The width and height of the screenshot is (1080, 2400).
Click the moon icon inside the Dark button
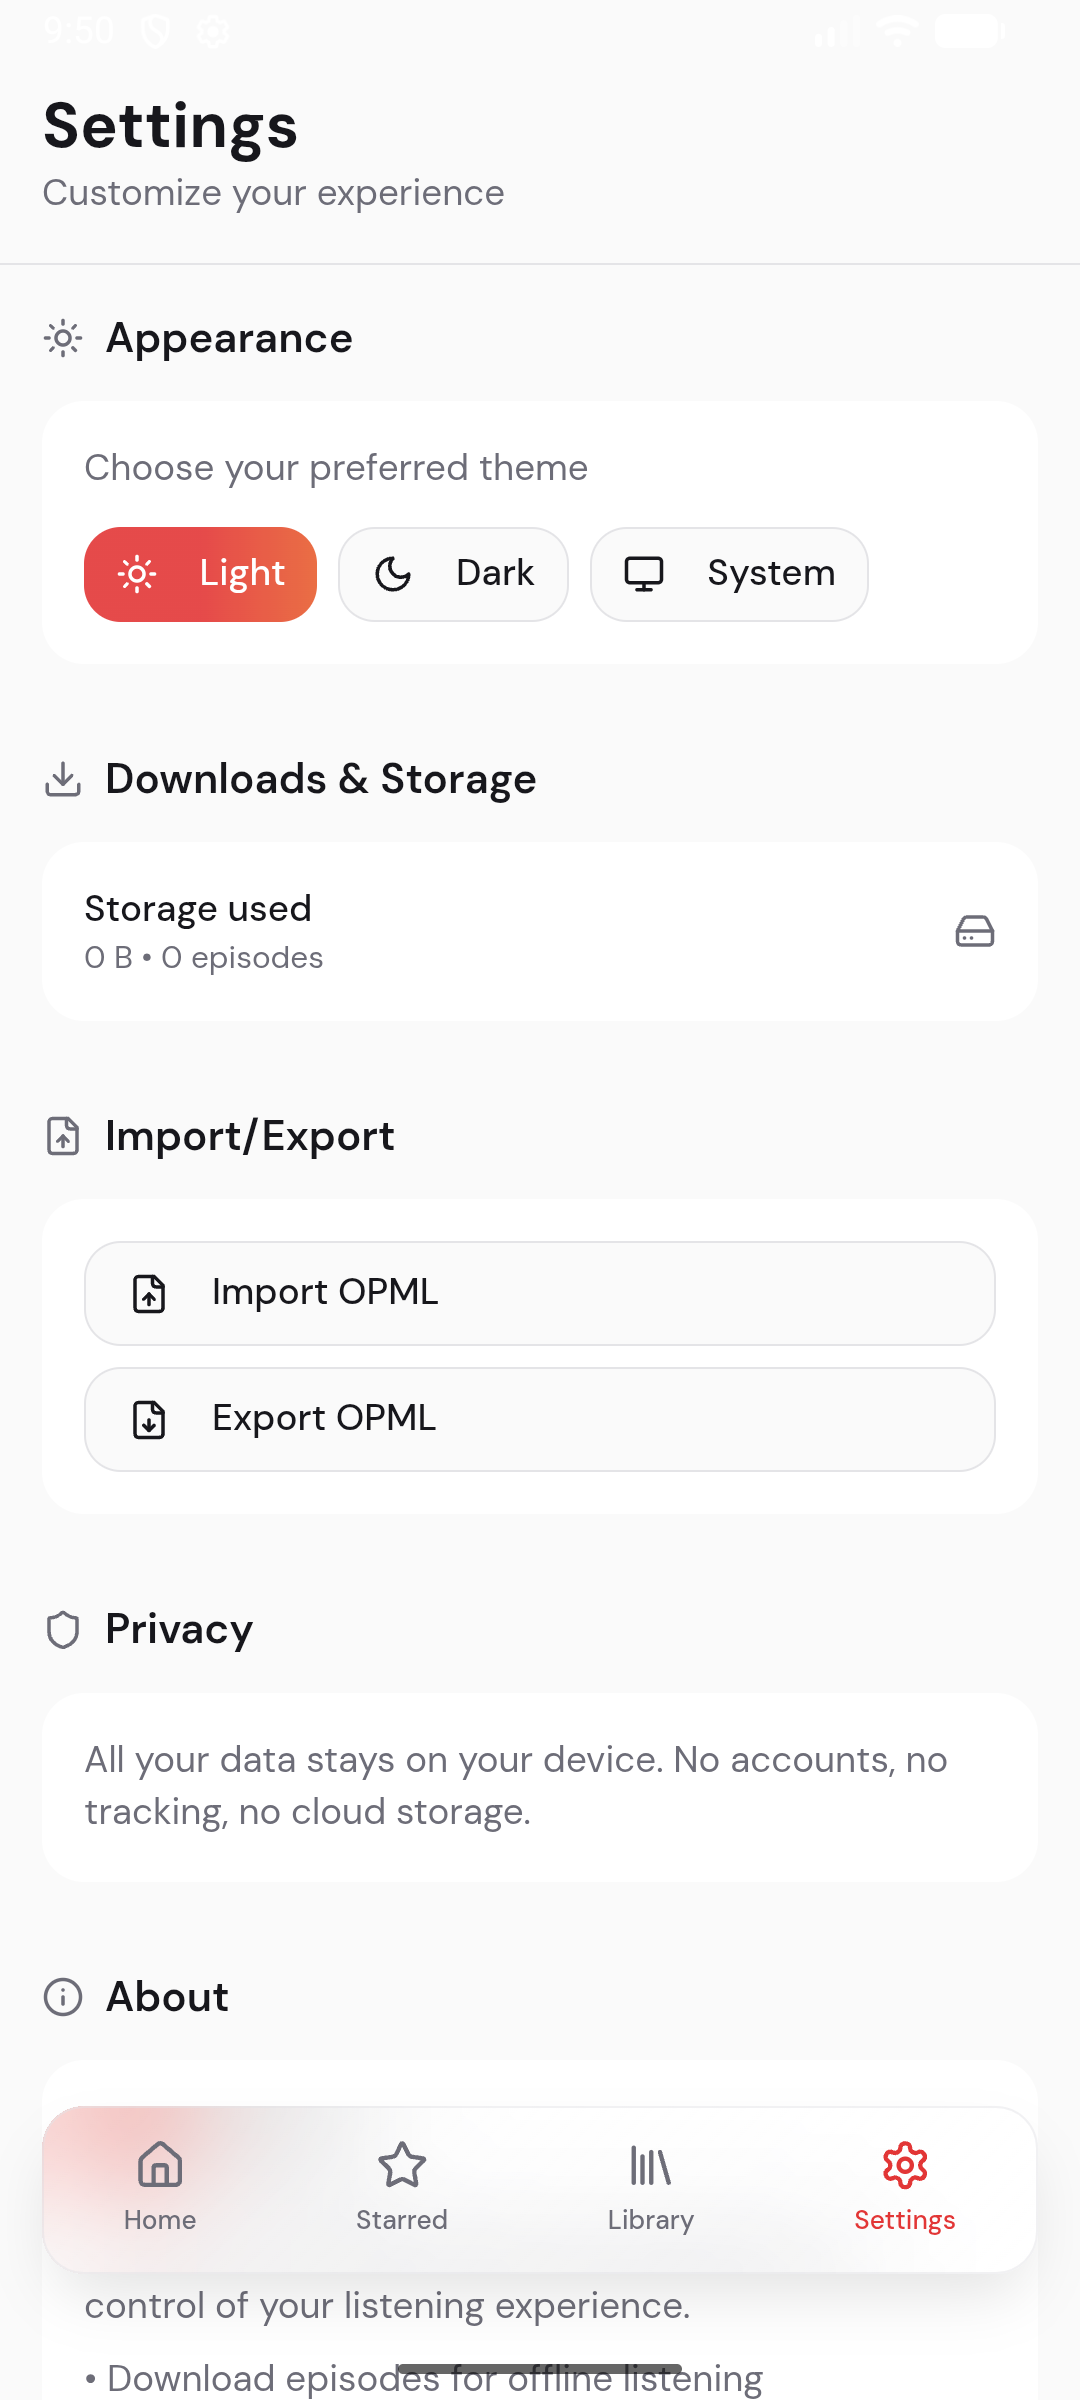[393, 574]
